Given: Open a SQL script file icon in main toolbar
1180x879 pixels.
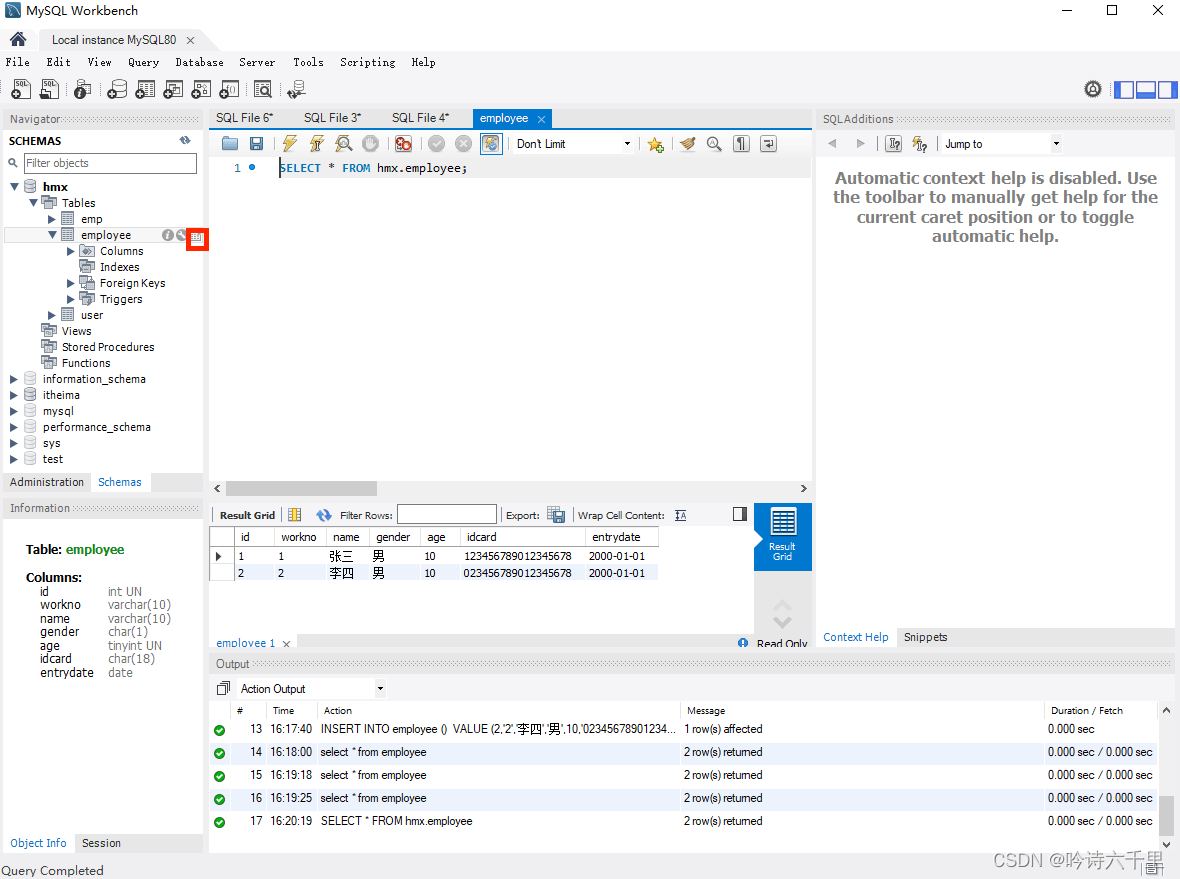Looking at the screenshot, I should pos(49,90).
